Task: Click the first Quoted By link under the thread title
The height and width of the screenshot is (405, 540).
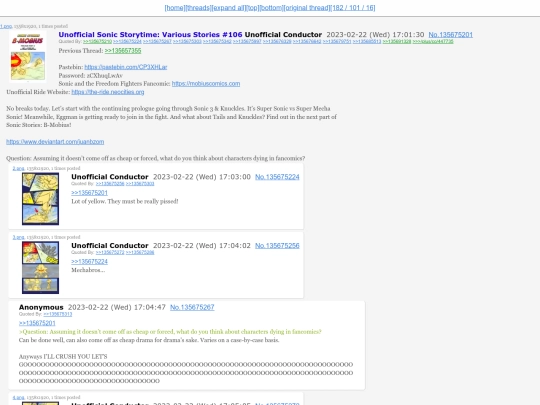Action: coord(97,42)
